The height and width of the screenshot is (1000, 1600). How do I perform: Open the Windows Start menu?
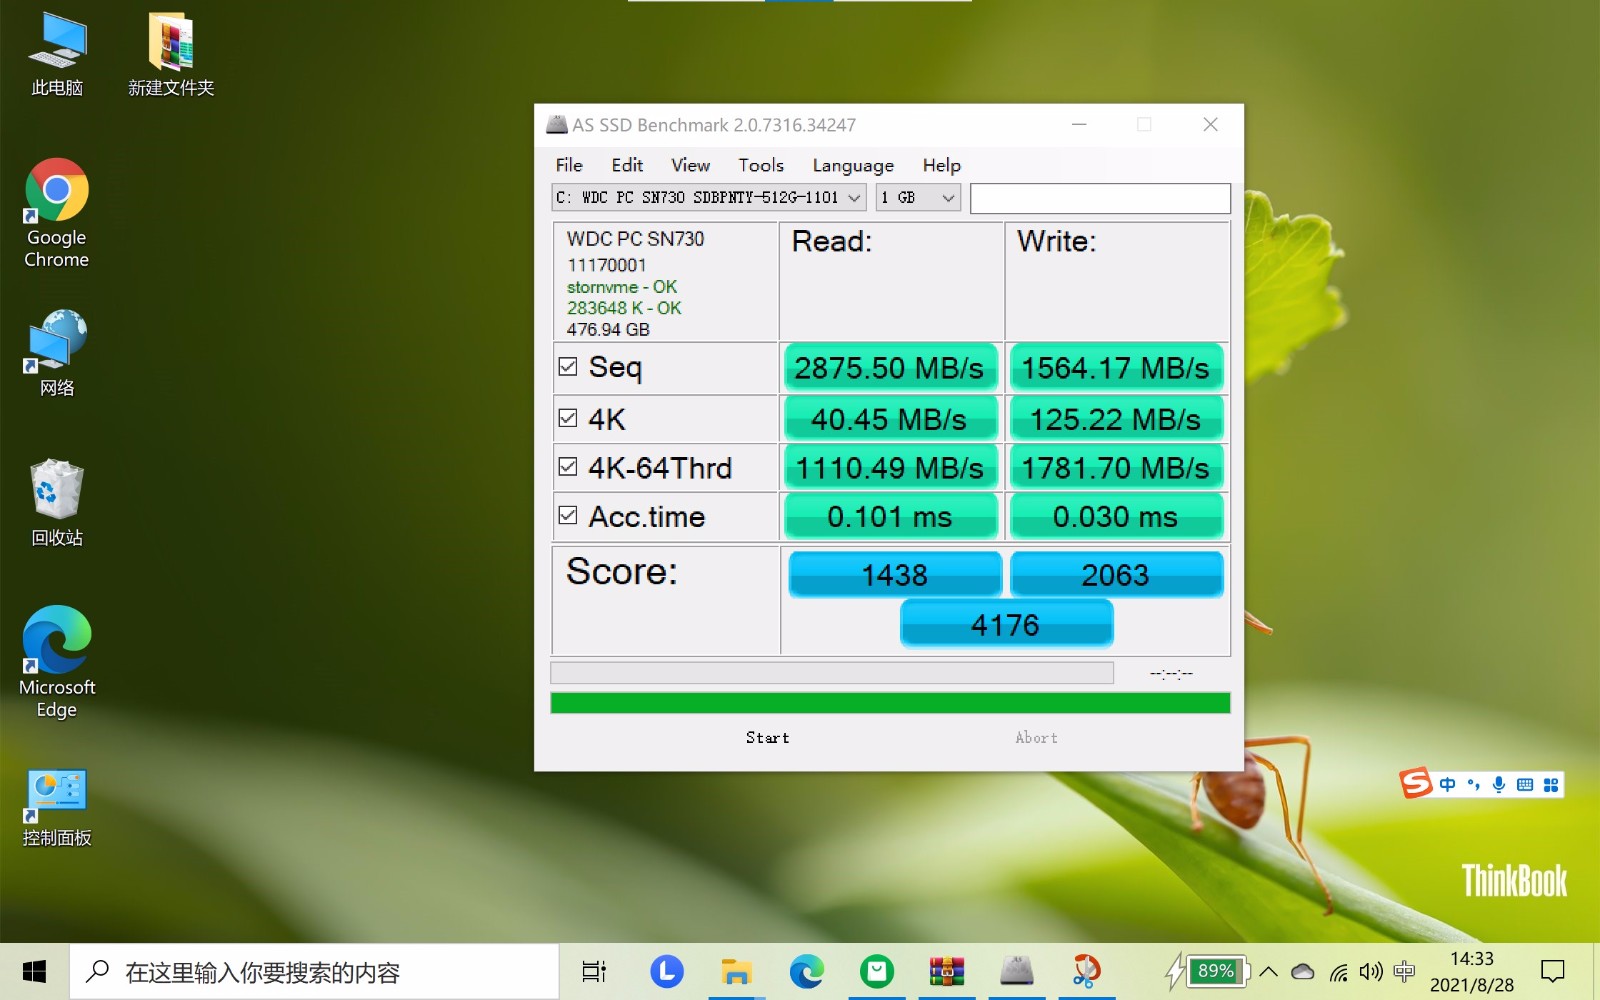[34, 971]
